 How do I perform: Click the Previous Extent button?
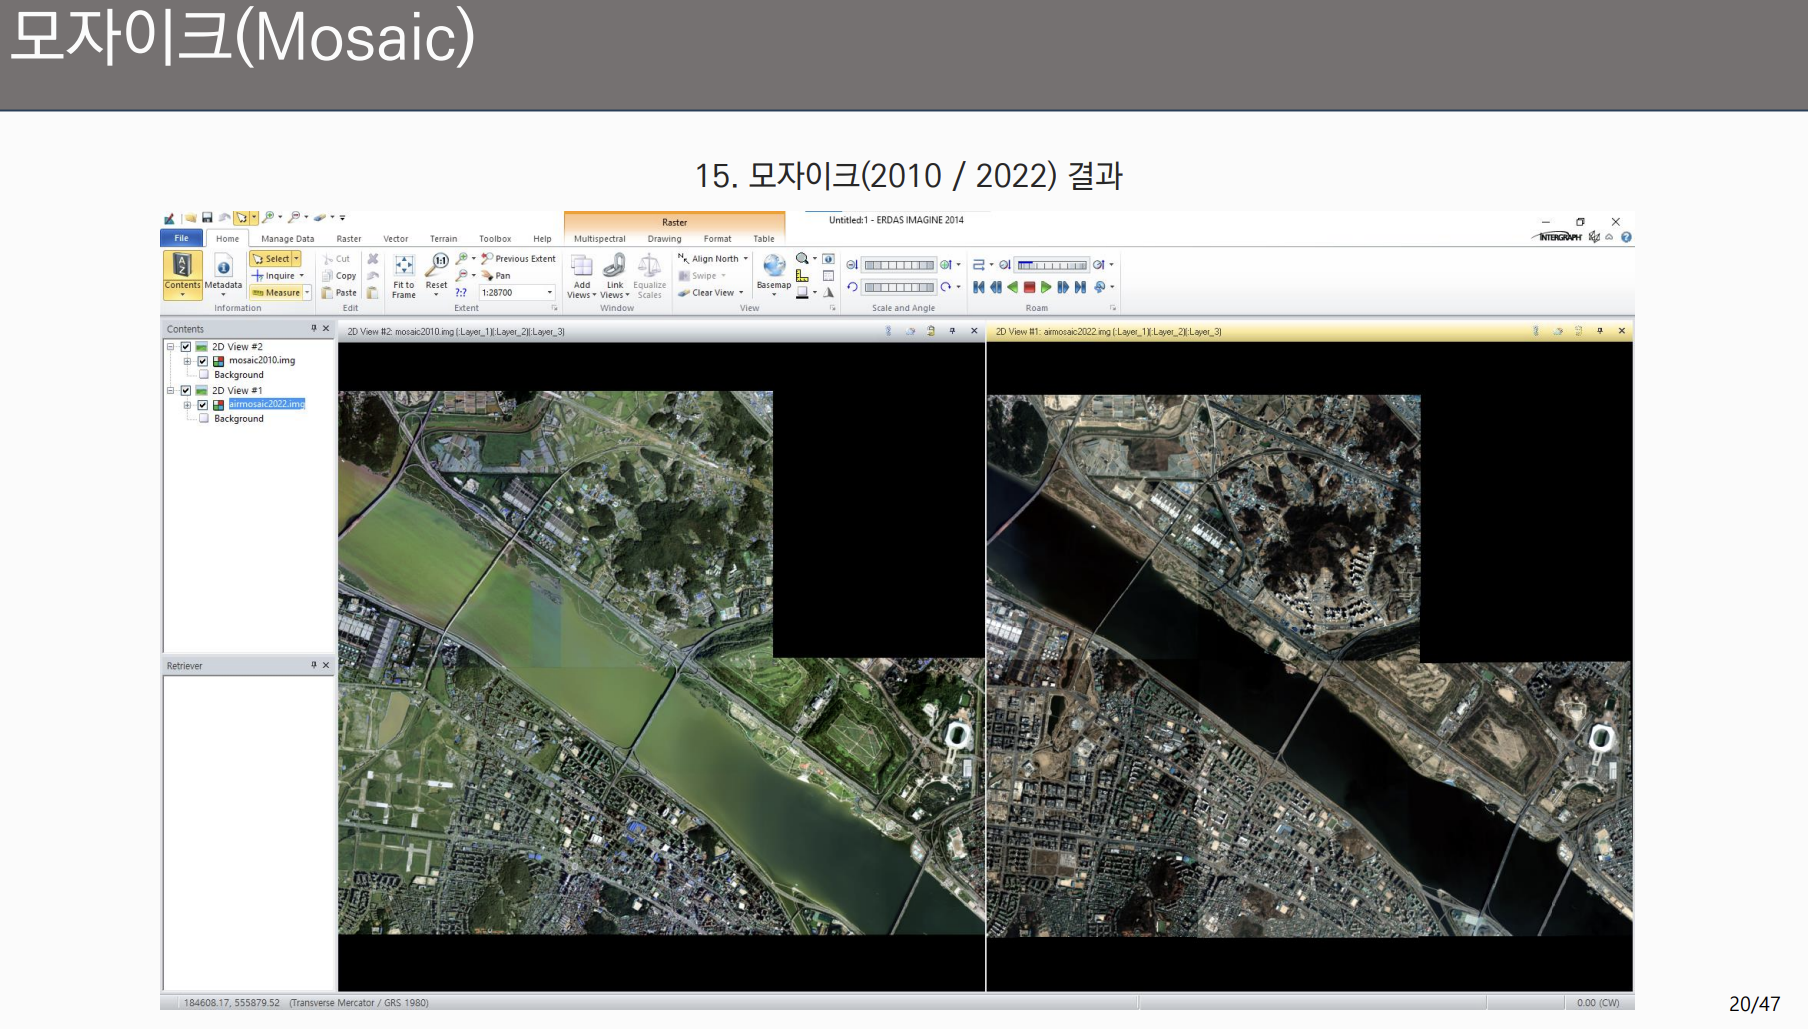pos(518,259)
